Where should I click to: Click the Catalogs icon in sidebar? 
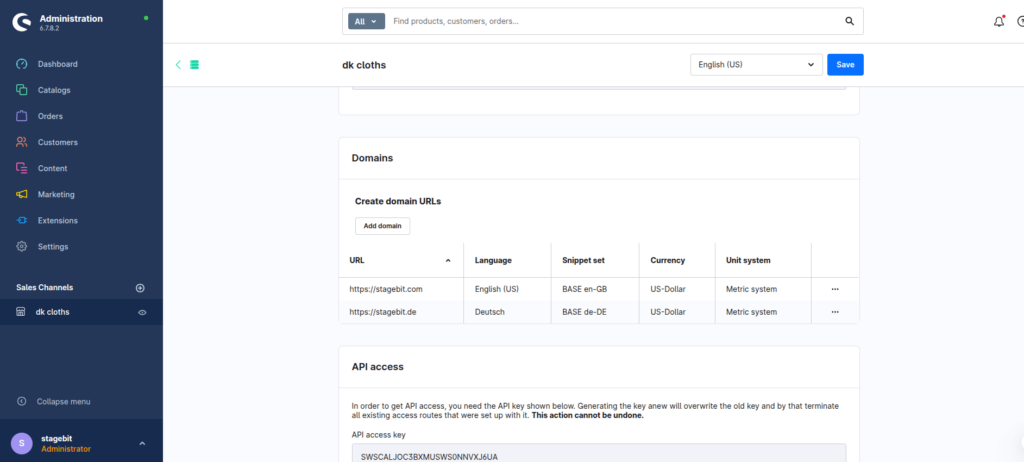tap(22, 90)
